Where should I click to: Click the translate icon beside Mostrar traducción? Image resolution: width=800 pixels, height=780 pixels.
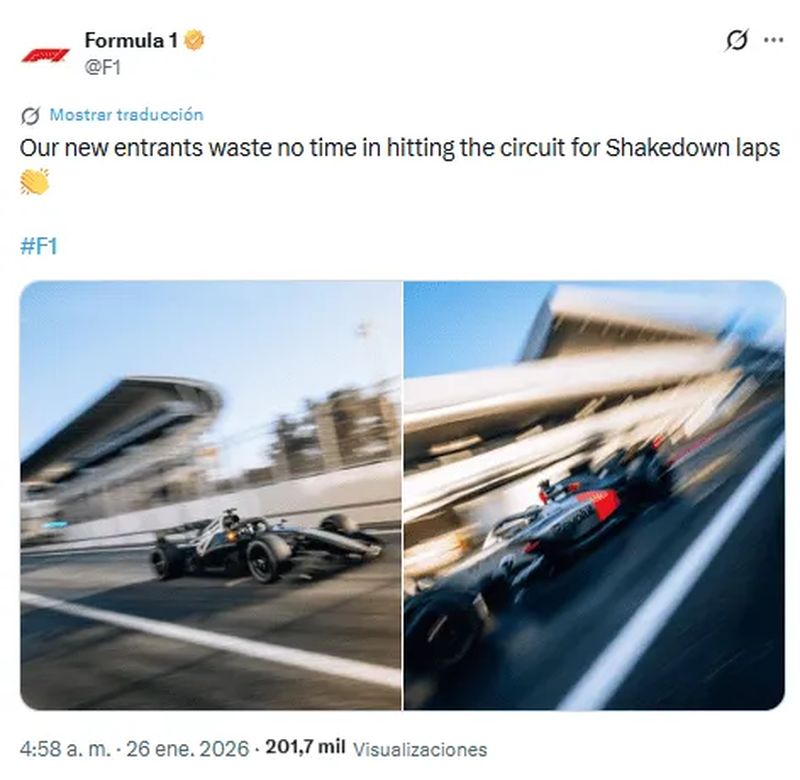30,116
